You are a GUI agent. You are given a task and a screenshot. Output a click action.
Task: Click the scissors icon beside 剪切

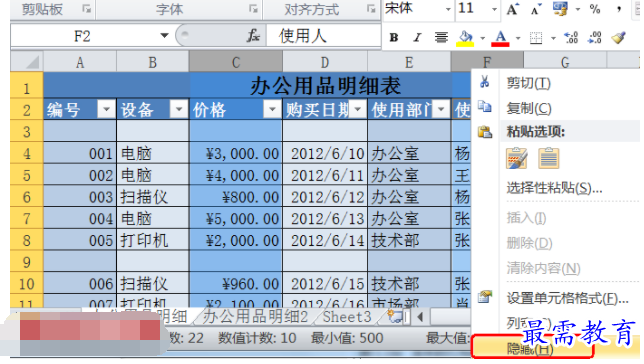(x=485, y=82)
